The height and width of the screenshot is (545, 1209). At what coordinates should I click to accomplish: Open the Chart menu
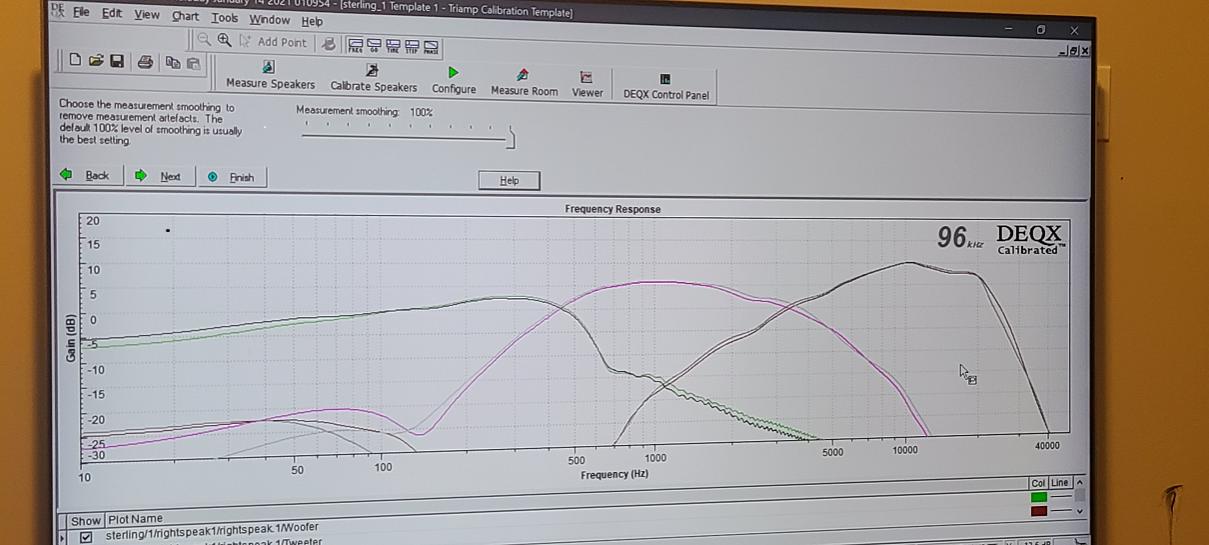[x=185, y=16]
